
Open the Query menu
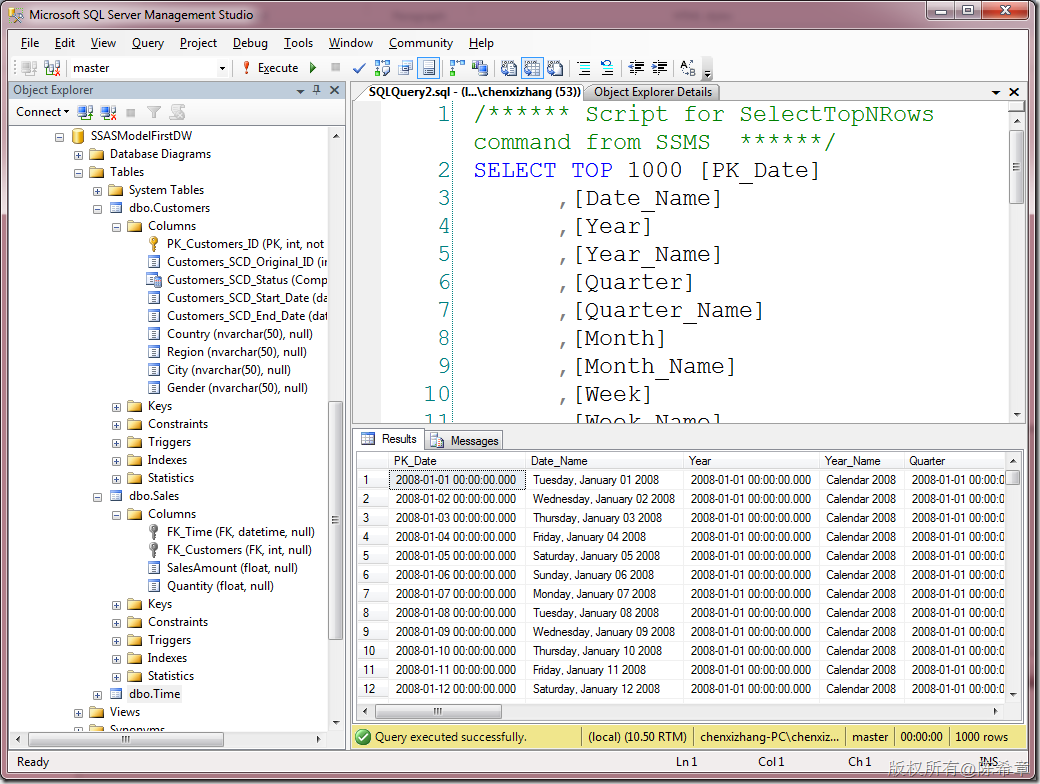(147, 43)
